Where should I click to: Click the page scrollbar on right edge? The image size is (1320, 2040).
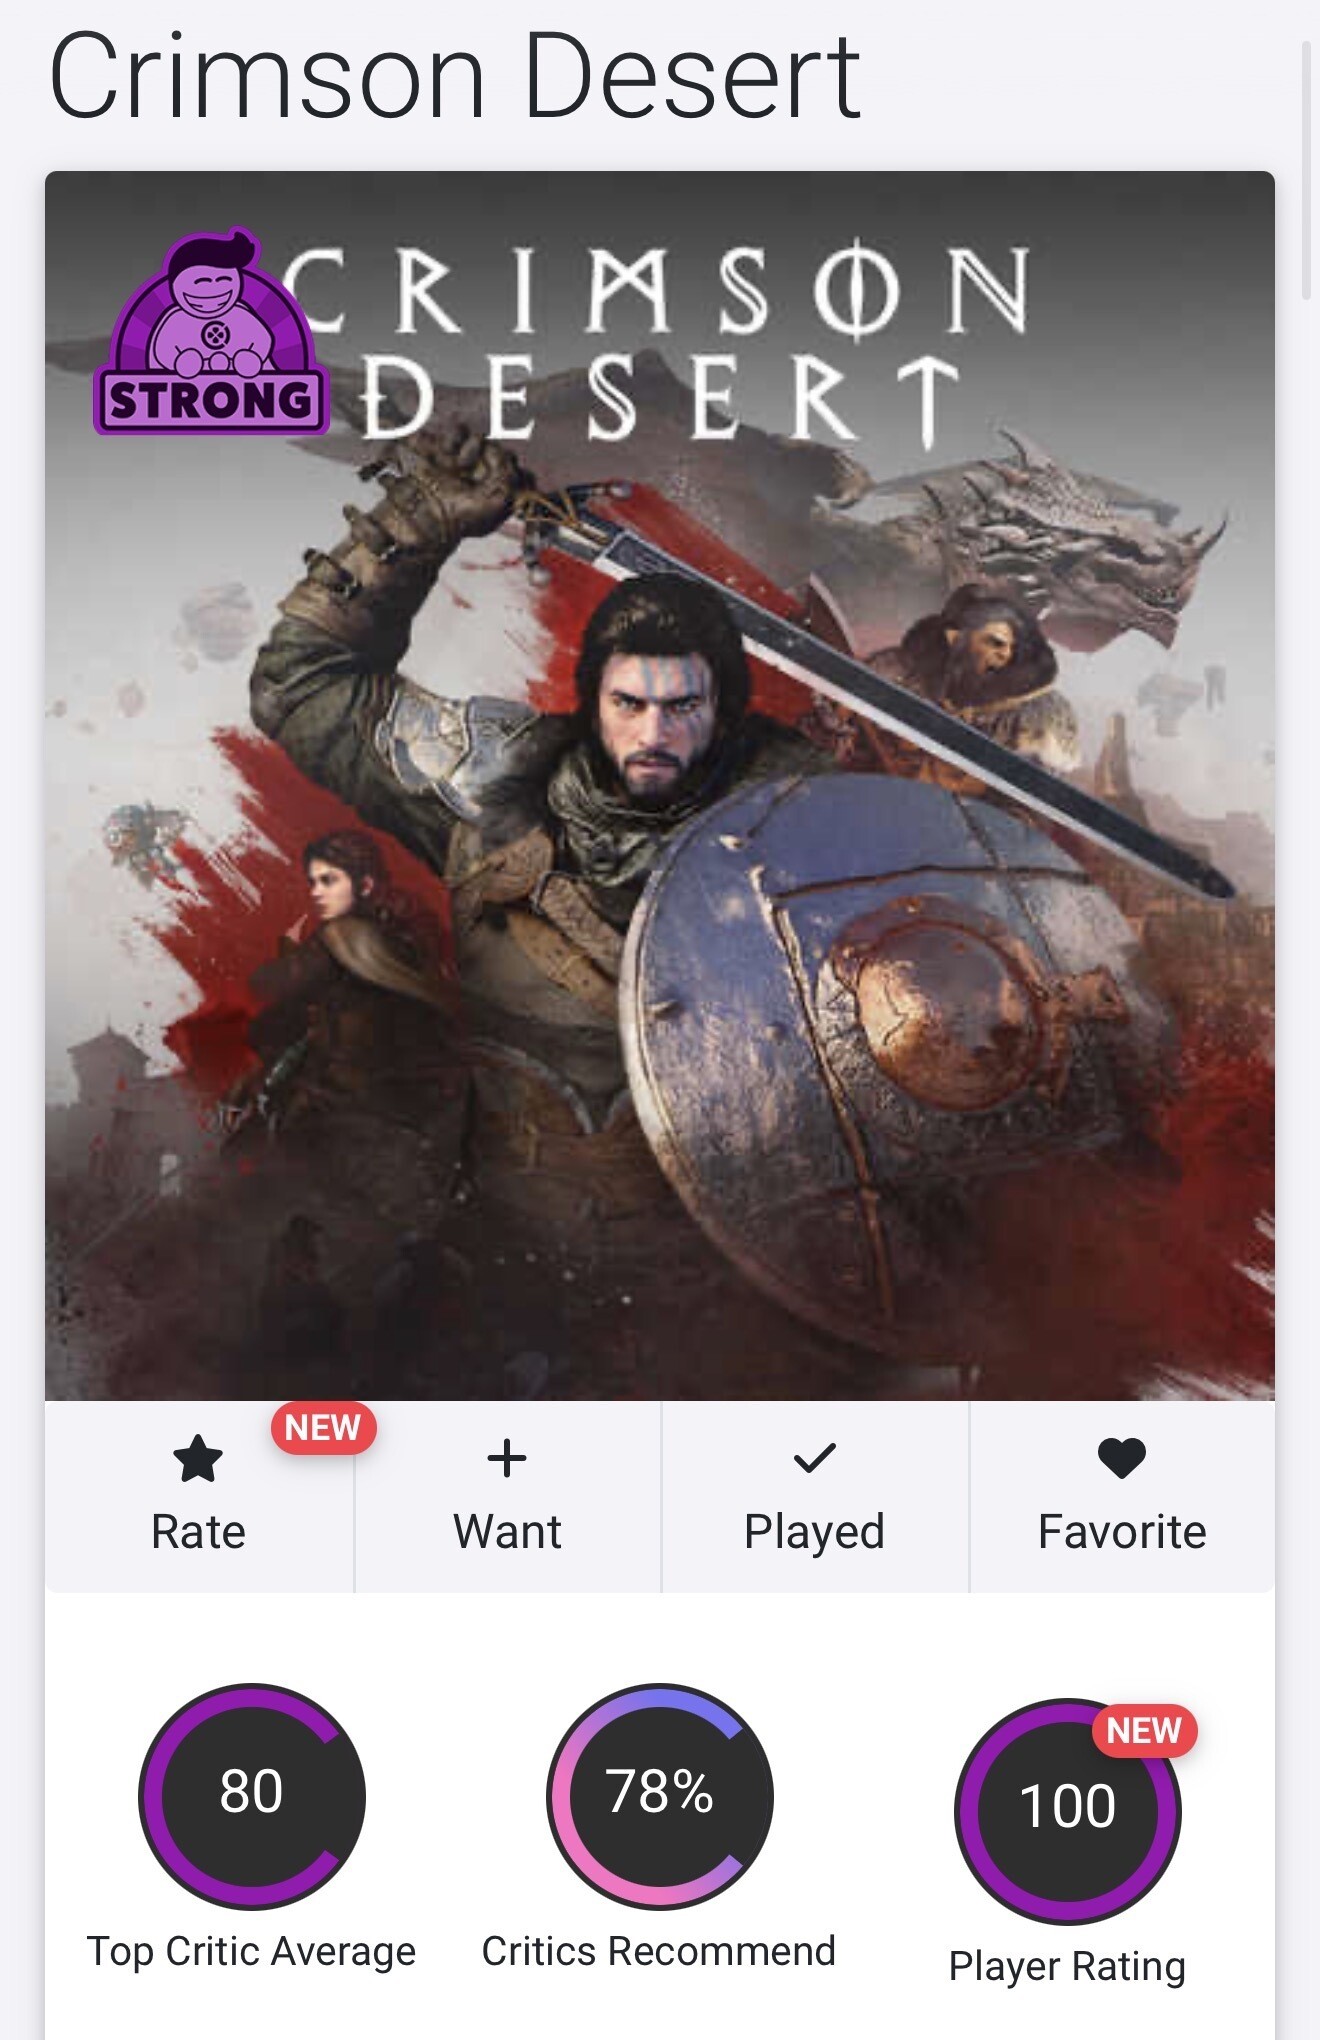click(x=1306, y=170)
